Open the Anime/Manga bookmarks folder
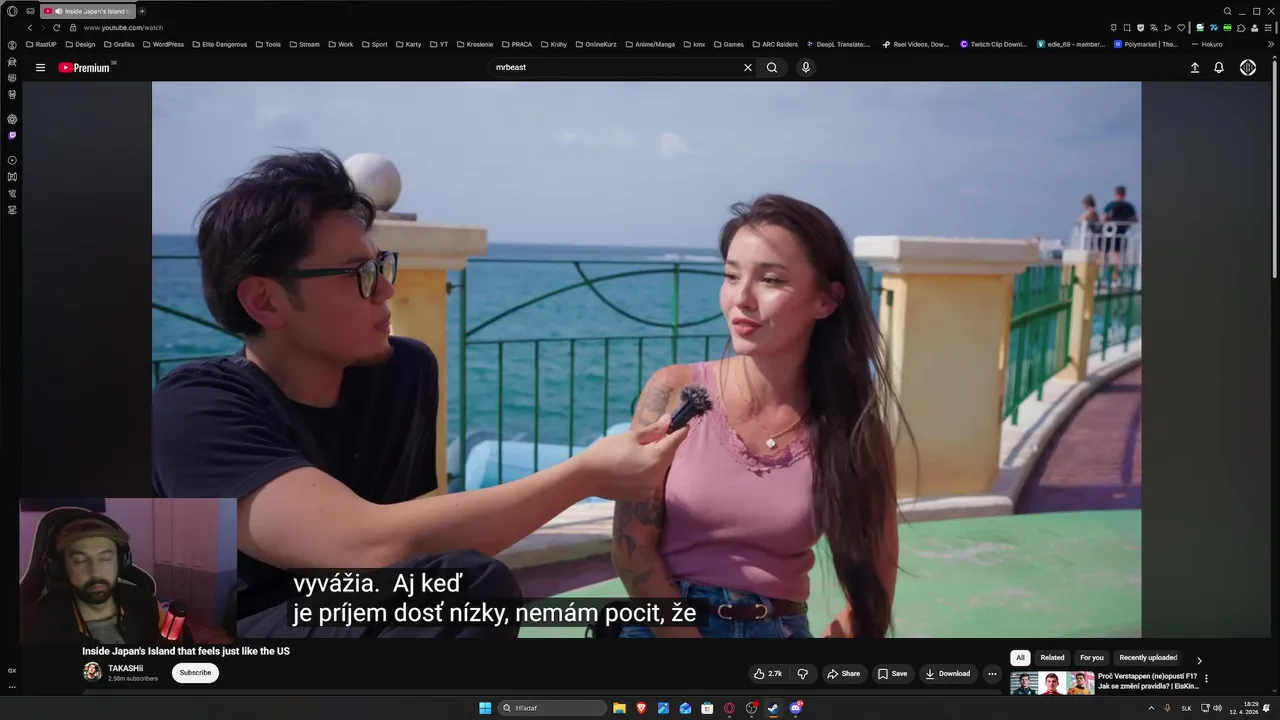The image size is (1280, 720). 650,44
